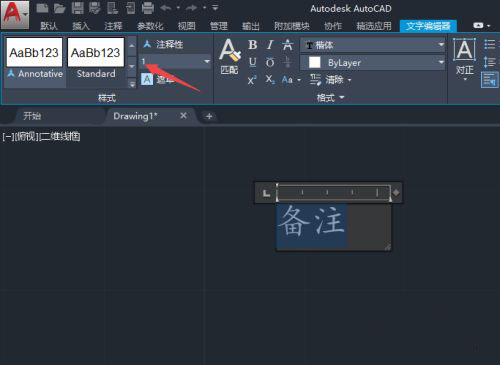Viewport: 500px width, 365px height.
Task: Click the 匹配 match text formatting icon
Action: point(229,57)
